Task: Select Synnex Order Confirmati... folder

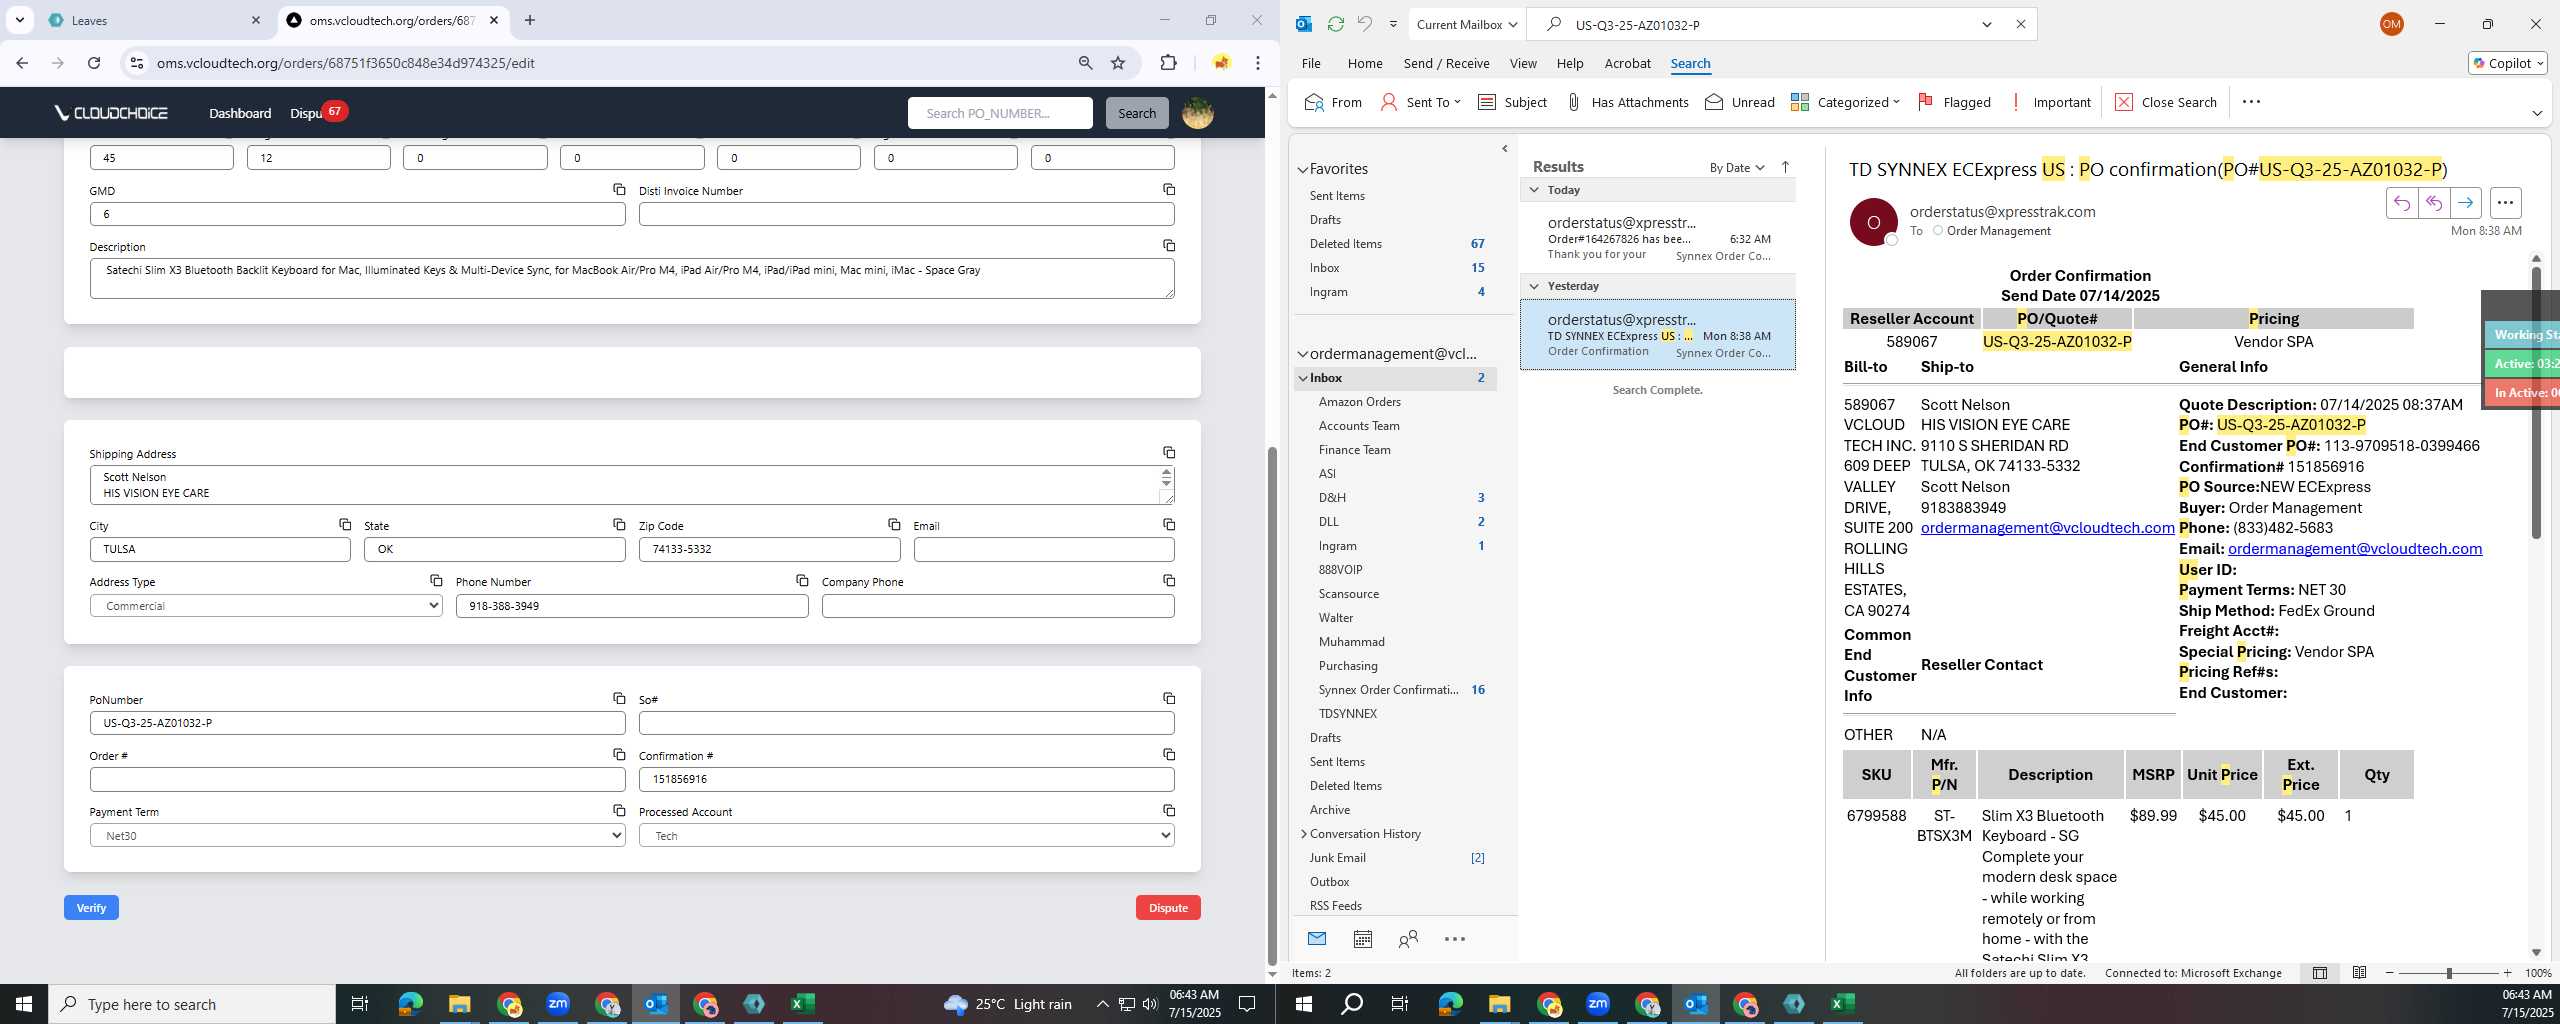Action: coord(1397,690)
